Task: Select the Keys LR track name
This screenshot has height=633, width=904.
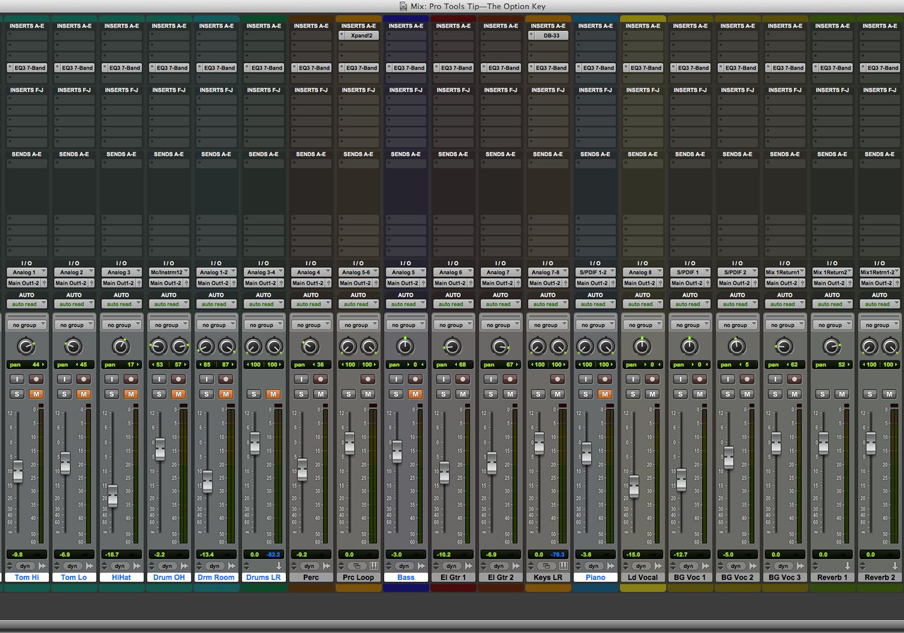Action: click(x=547, y=577)
